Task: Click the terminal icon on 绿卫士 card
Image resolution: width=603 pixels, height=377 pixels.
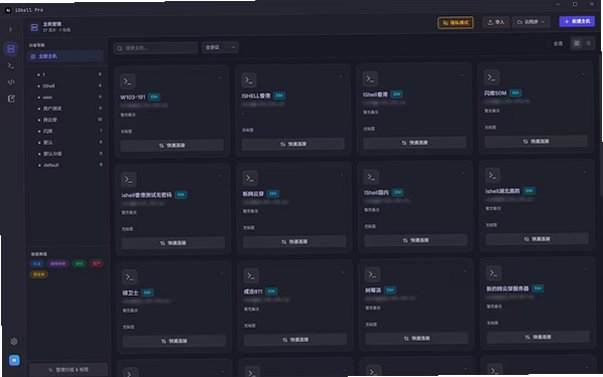Action: click(x=130, y=277)
